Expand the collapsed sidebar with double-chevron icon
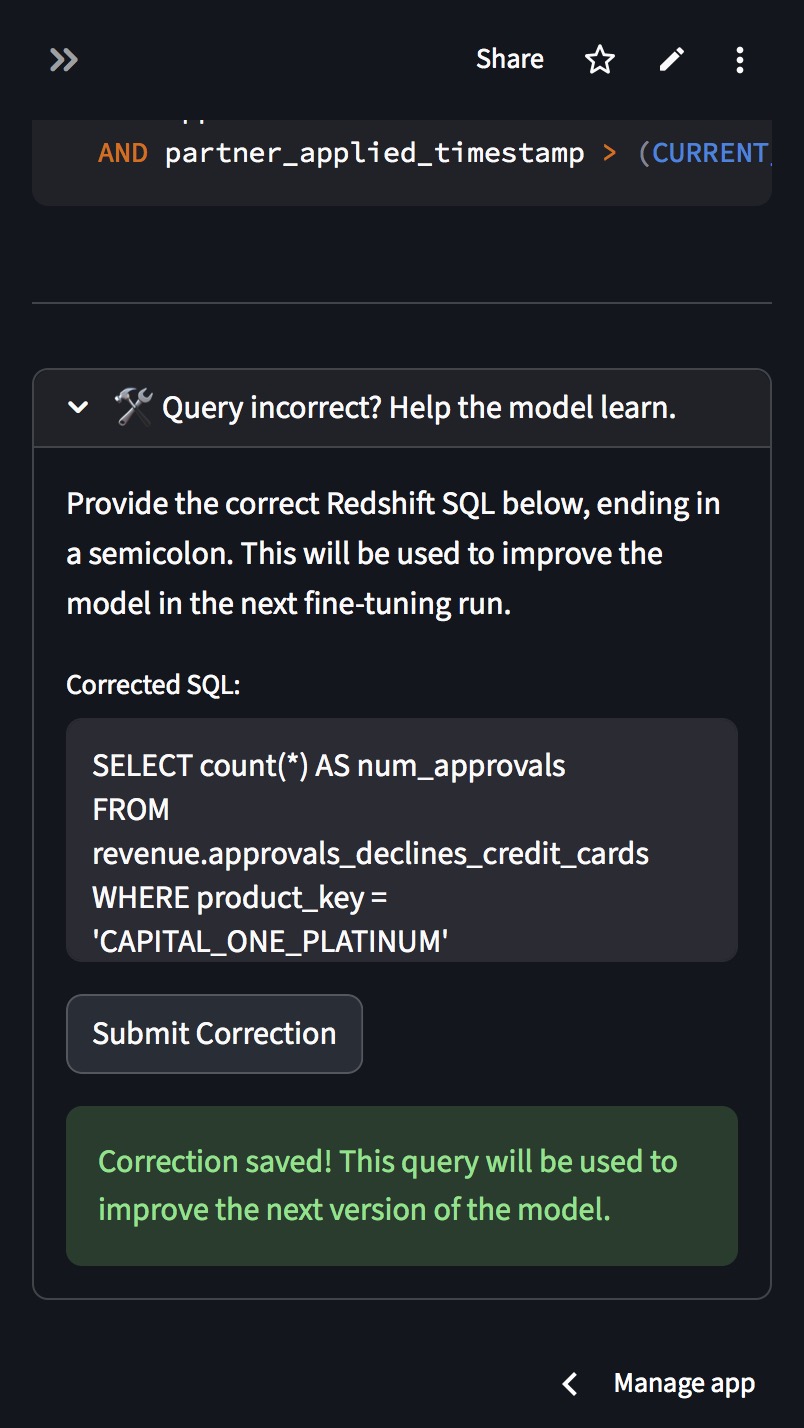The height and width of the screenshot is (1428, 804). click(x=63, y=60)
